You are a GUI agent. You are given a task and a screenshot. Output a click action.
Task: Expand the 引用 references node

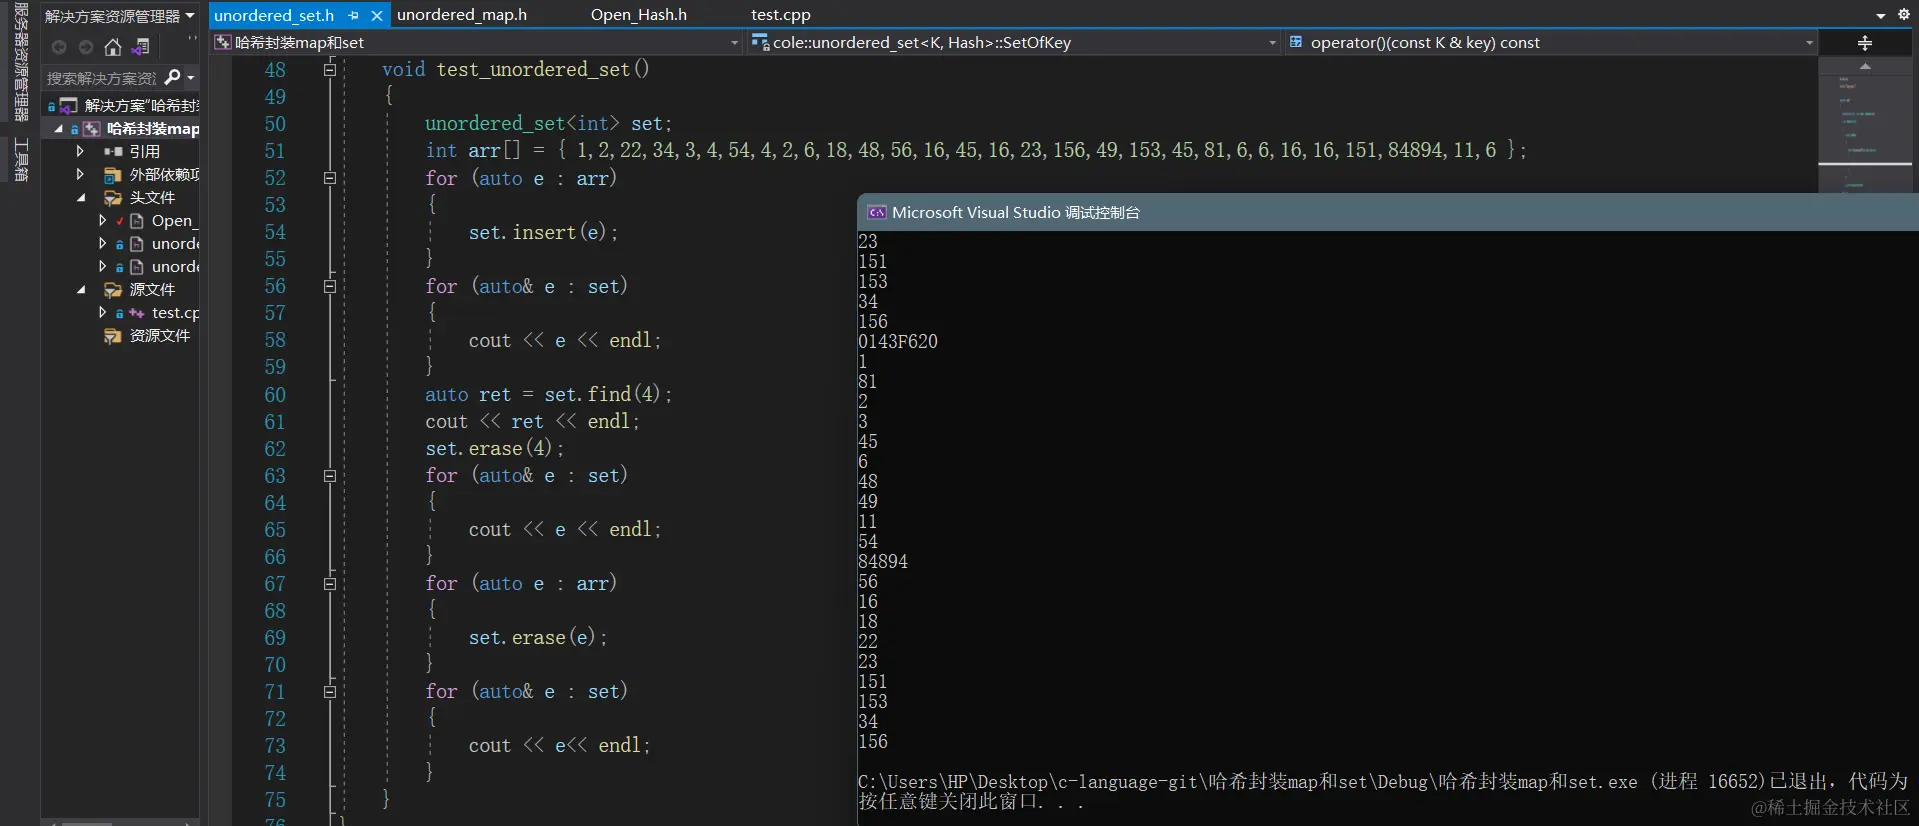pos(80,151)
